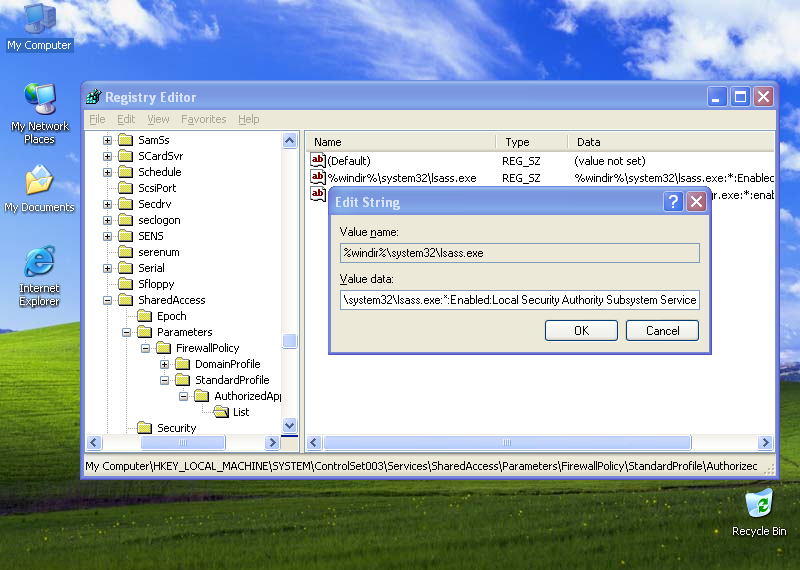Image resolution: width=800 pixels, height=570 pixels.
Task: Open the File menu
Action: pyautogui.click(x=97, y=119)
